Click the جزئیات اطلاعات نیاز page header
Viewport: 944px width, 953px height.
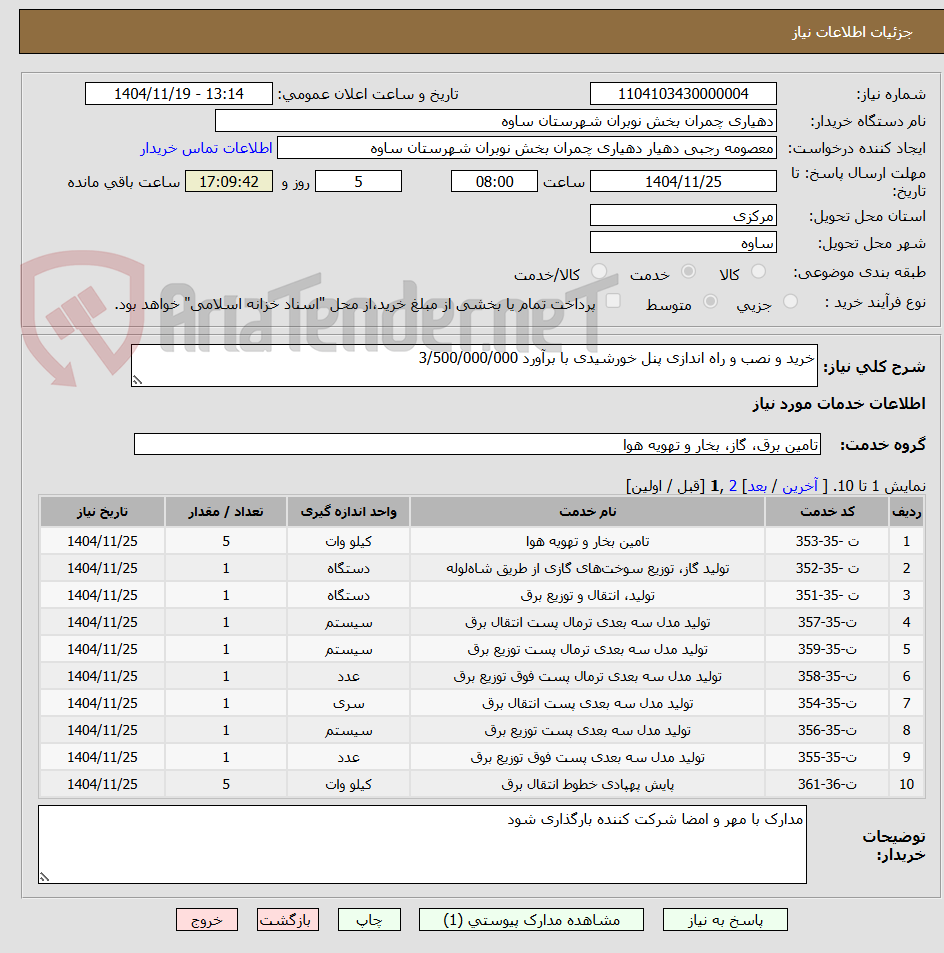pos(852,32)
